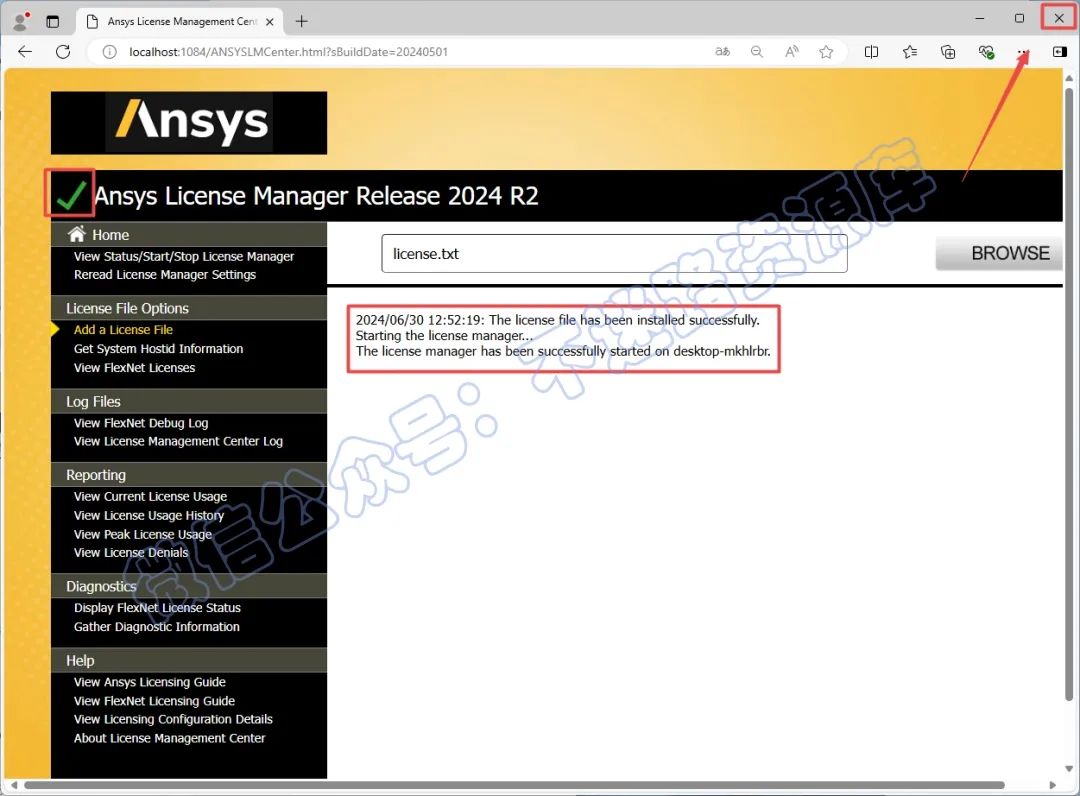This screenshot has width=1080, height=796.
Task: Click the scroll down arrow
Action: click(x=1069, y=768)
